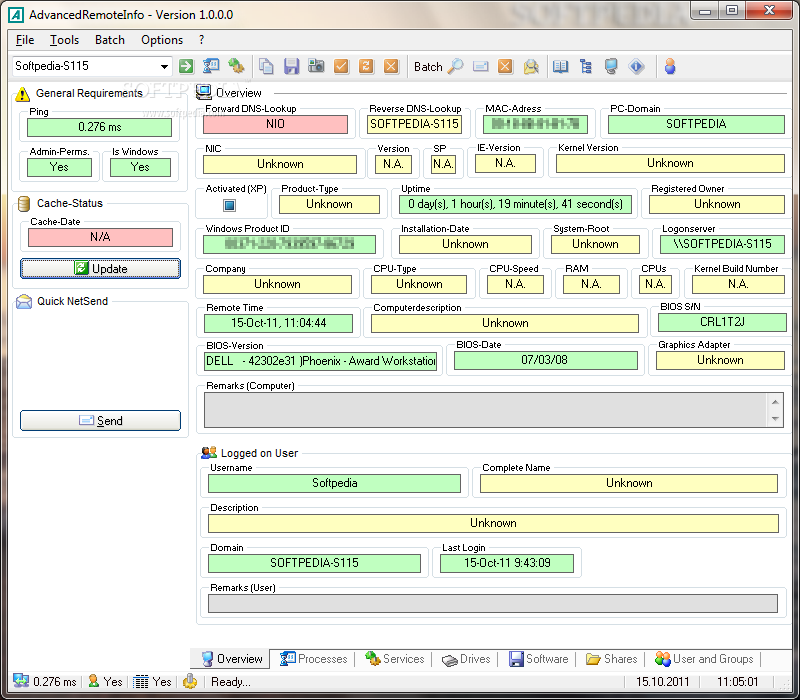The width and height of the screenshot is (800, 700).
Task: Click the open book toolbar icon
Action: coord(561,66)
